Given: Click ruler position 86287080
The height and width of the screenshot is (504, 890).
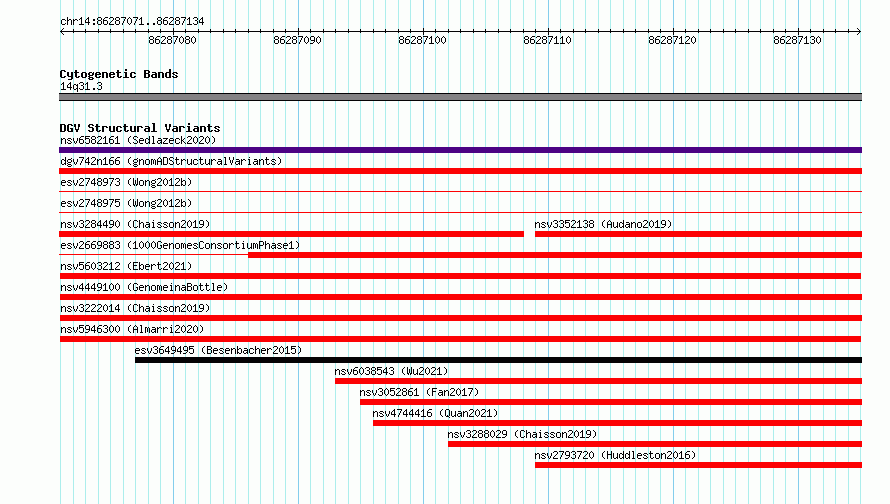Looking at the screenshot, I should (173, 40).
